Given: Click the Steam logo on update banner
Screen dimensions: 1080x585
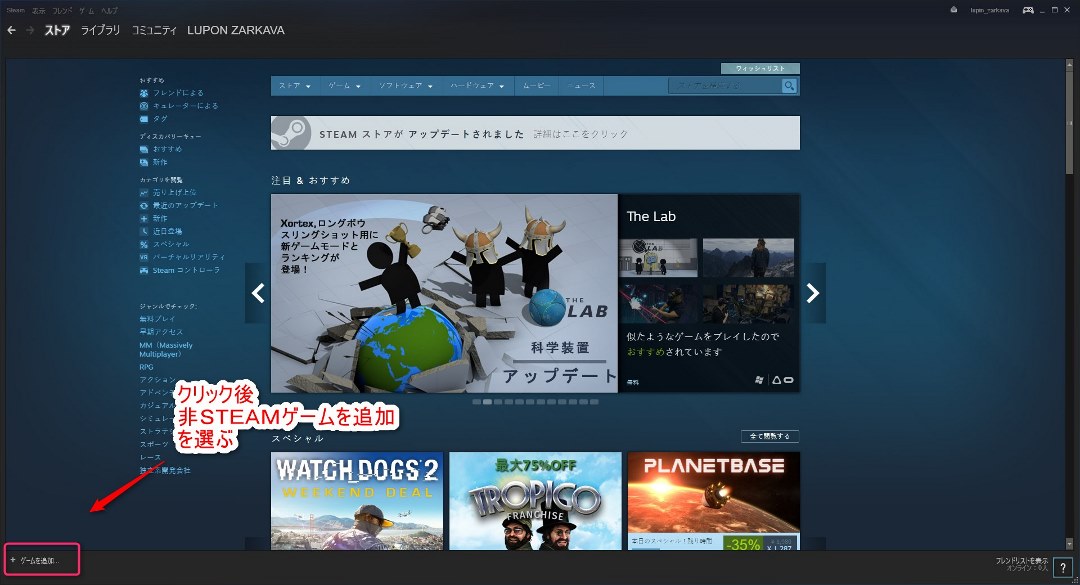Looking at the screenshot, I should [x=291, y=133].
